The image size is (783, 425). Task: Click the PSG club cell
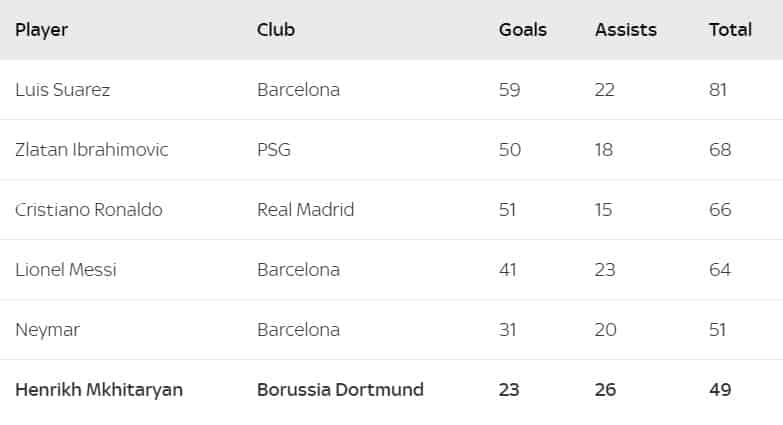[x=274, y=150]
